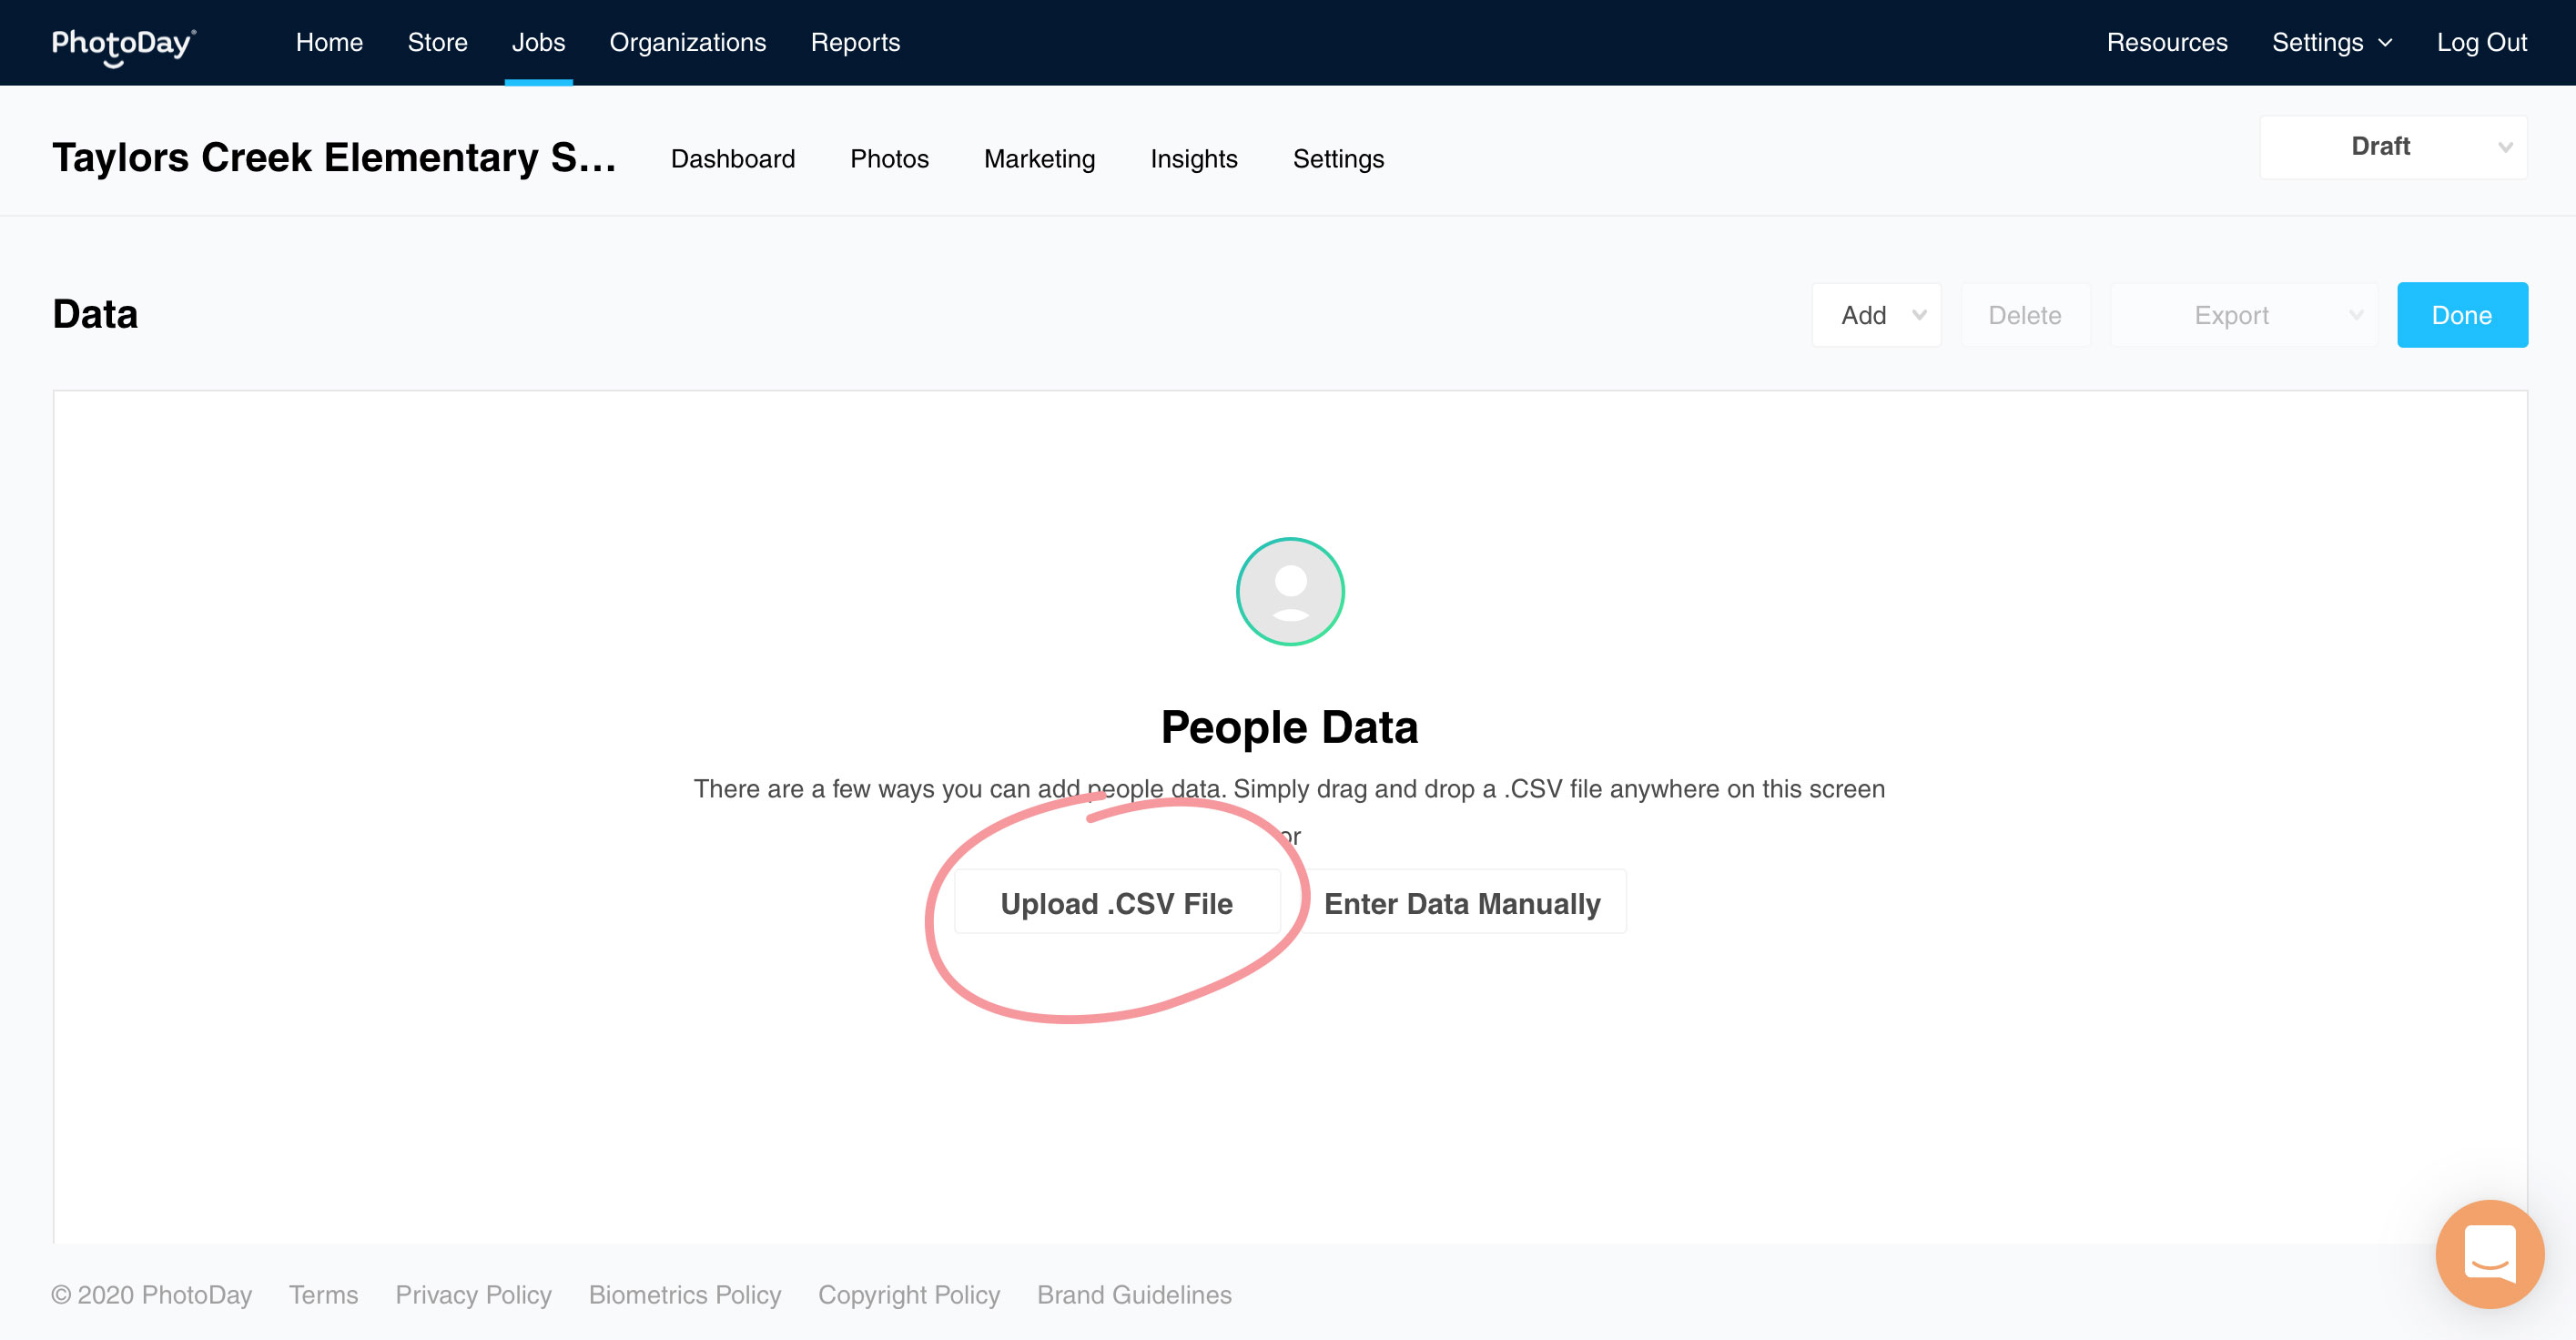This screenshot has height=1340, width=2576.
Task: Go to the Marketing tab
Action: (x=1039, y=159)
